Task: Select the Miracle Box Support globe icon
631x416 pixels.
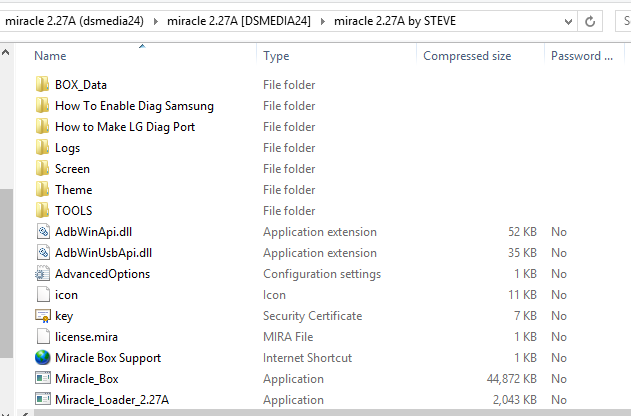Action: 42,357
